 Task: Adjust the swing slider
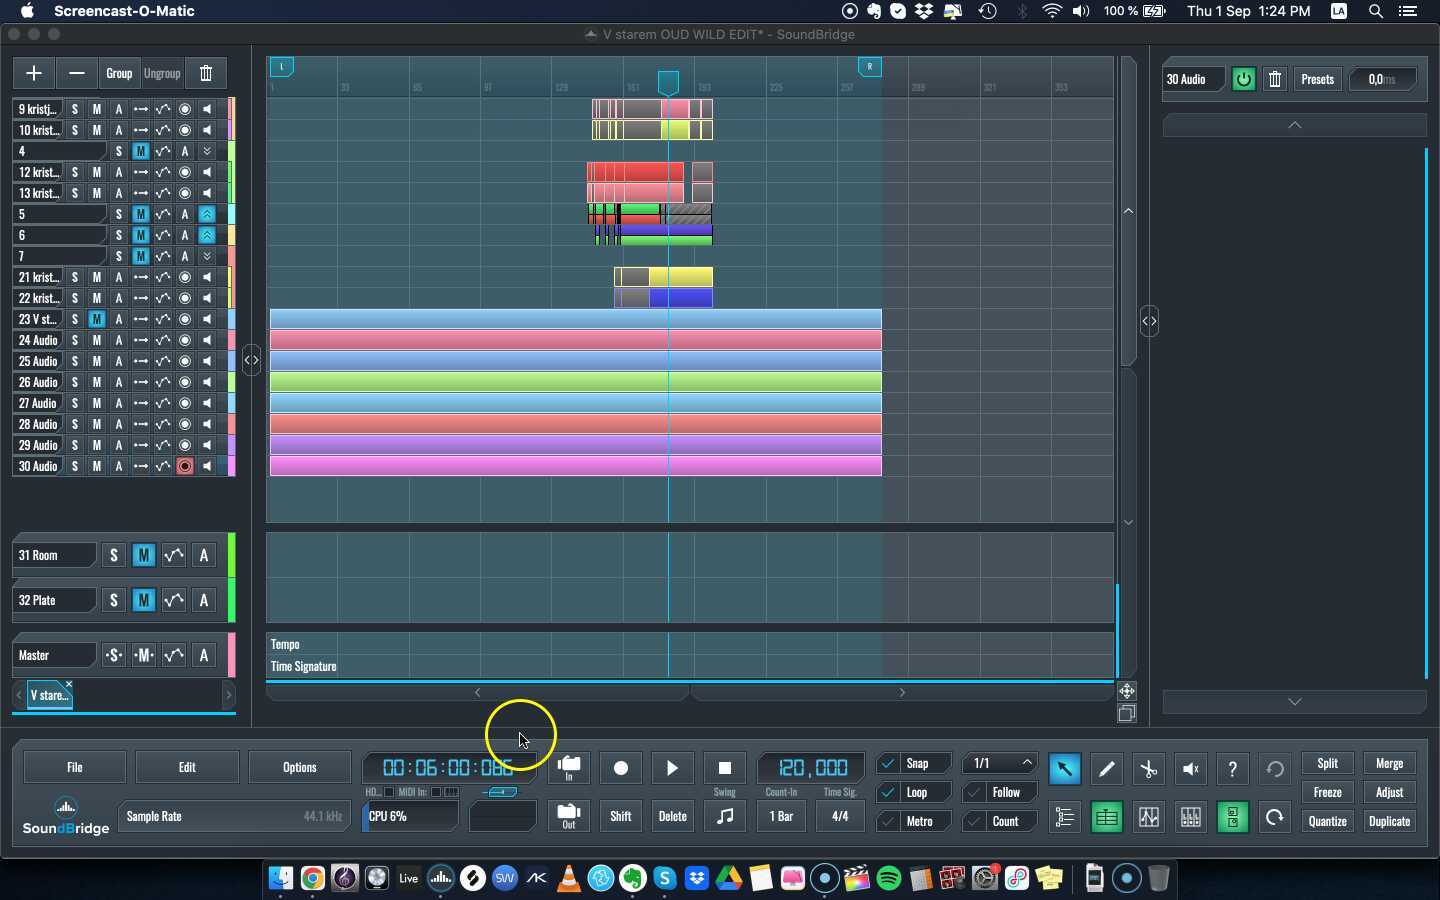(502, 791)
